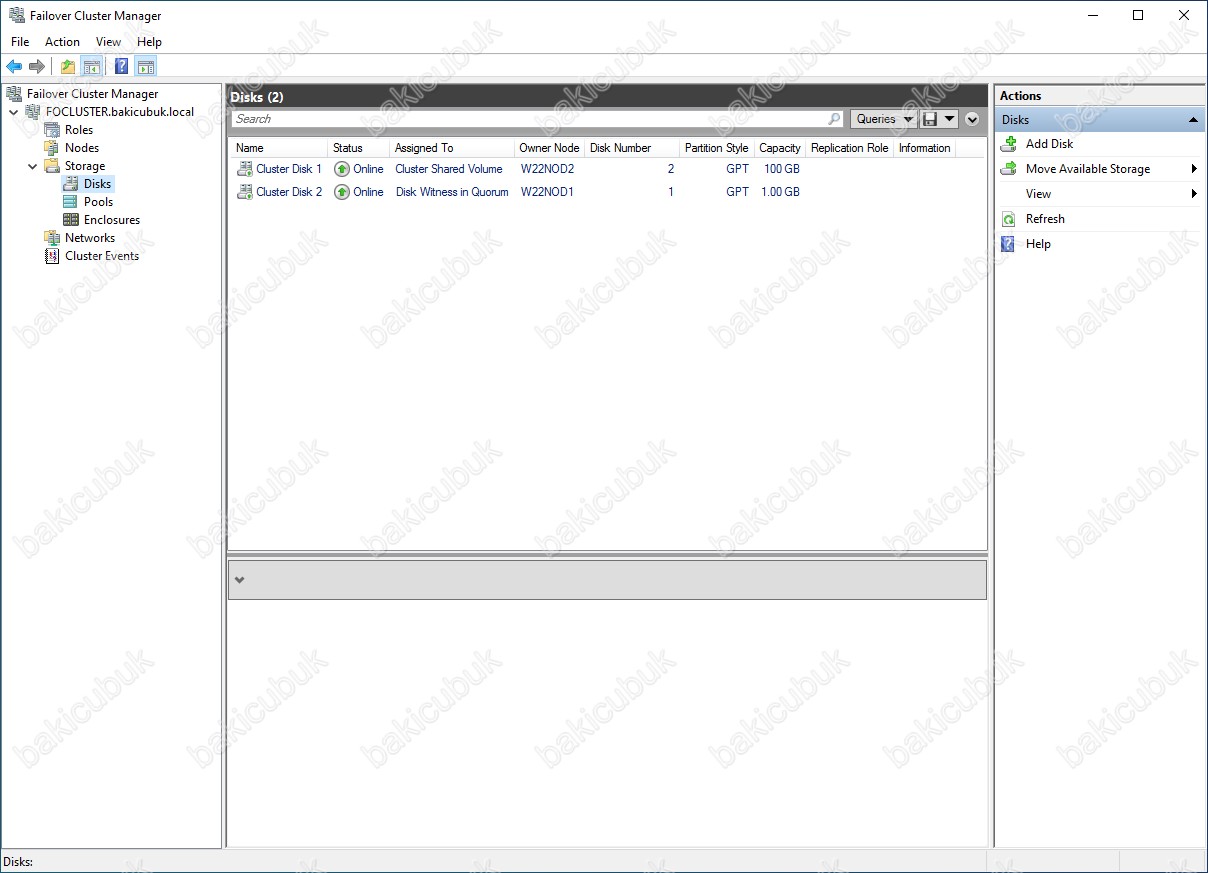This screenshot has width=1208, height=873.
Task: Sort by the Owner Node column header
Action: (x=549, y=148)
